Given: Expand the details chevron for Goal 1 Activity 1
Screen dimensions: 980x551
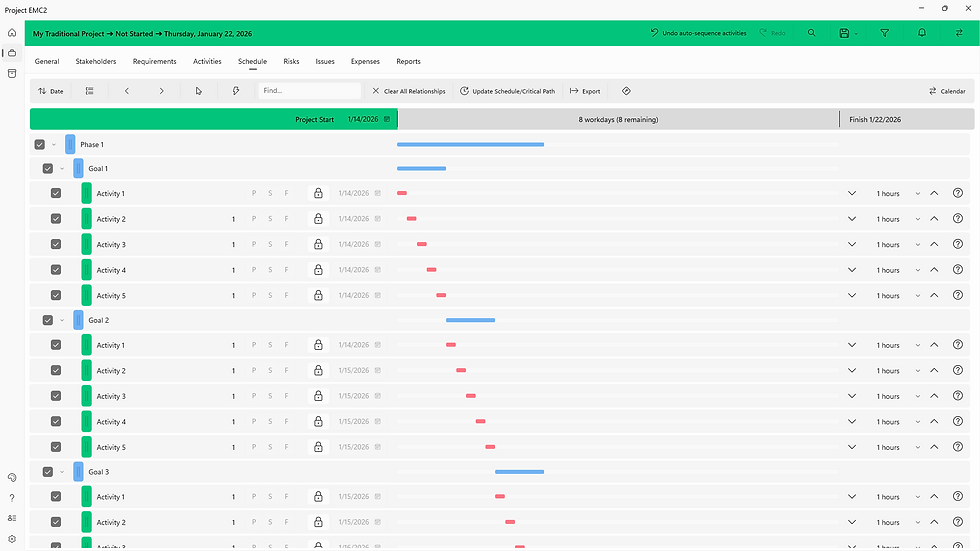Looking at the screenshot, I should pyautogui.click(x=852, y=193).
